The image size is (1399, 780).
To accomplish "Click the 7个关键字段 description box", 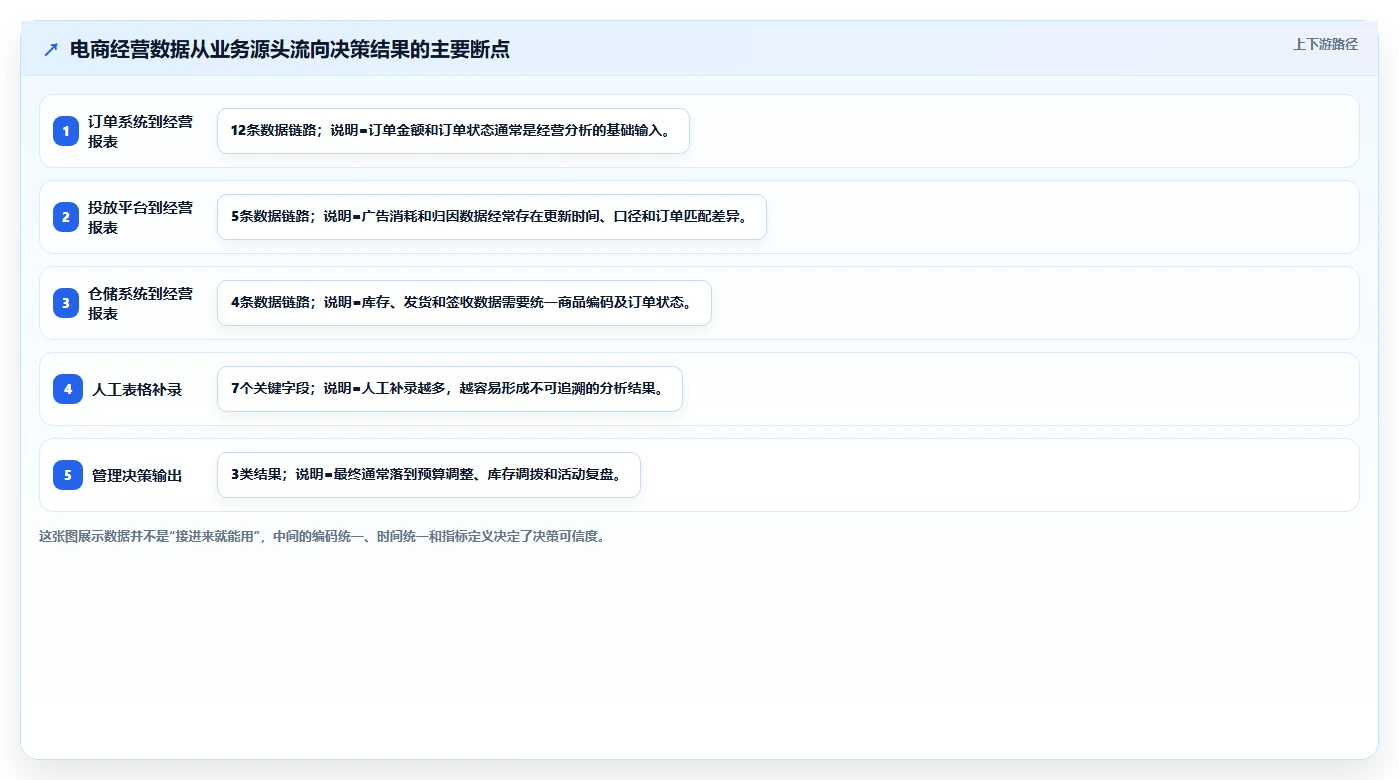I will 450,389.
